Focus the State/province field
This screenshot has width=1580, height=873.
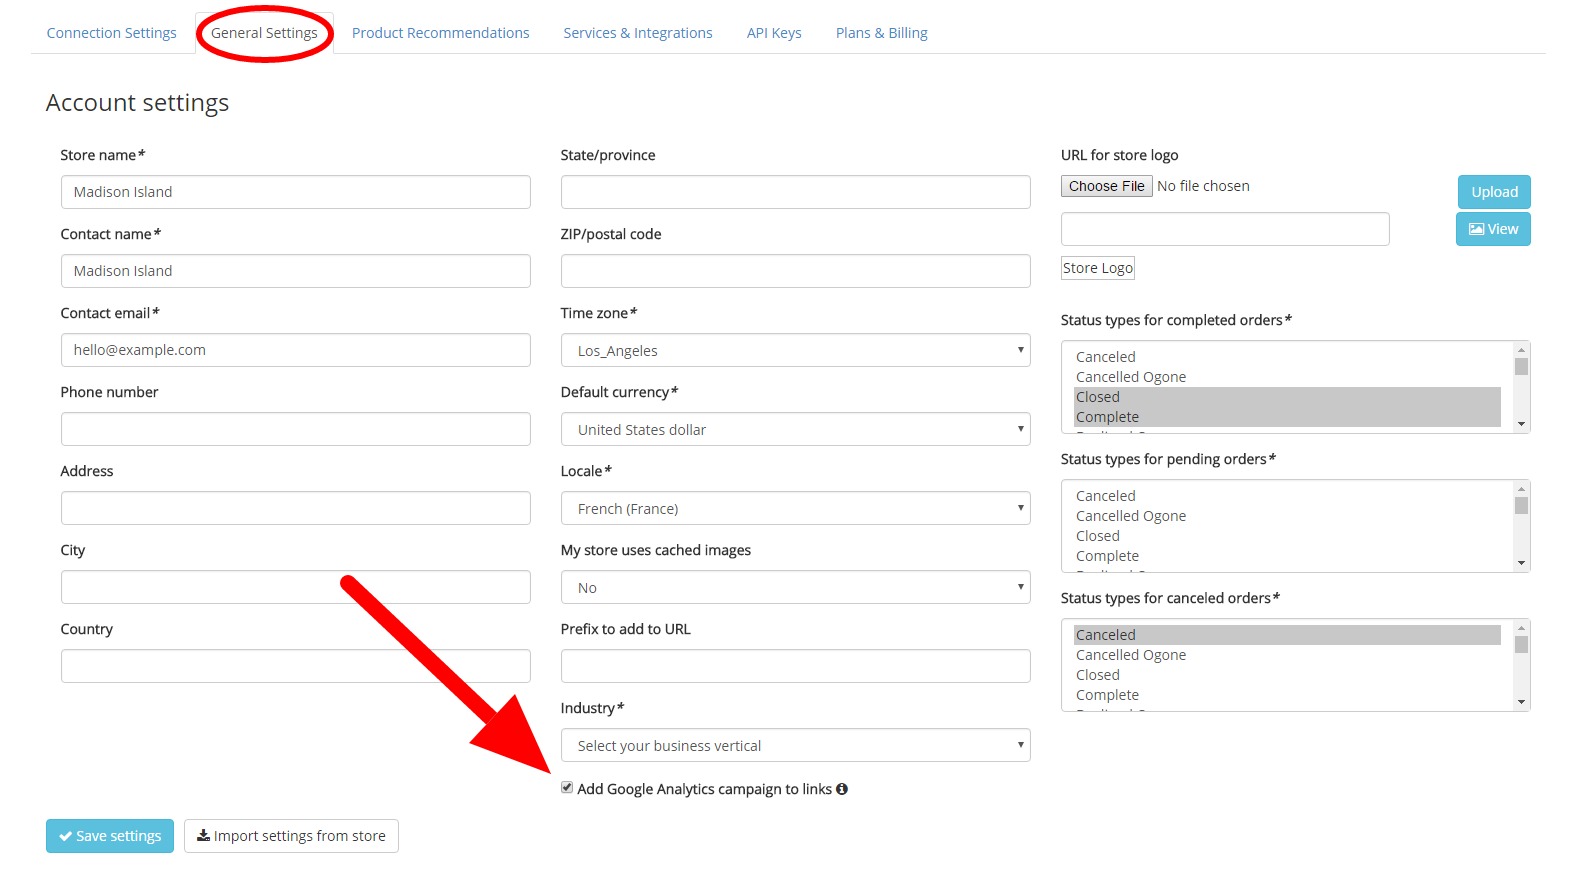click(x=795, y=192)
